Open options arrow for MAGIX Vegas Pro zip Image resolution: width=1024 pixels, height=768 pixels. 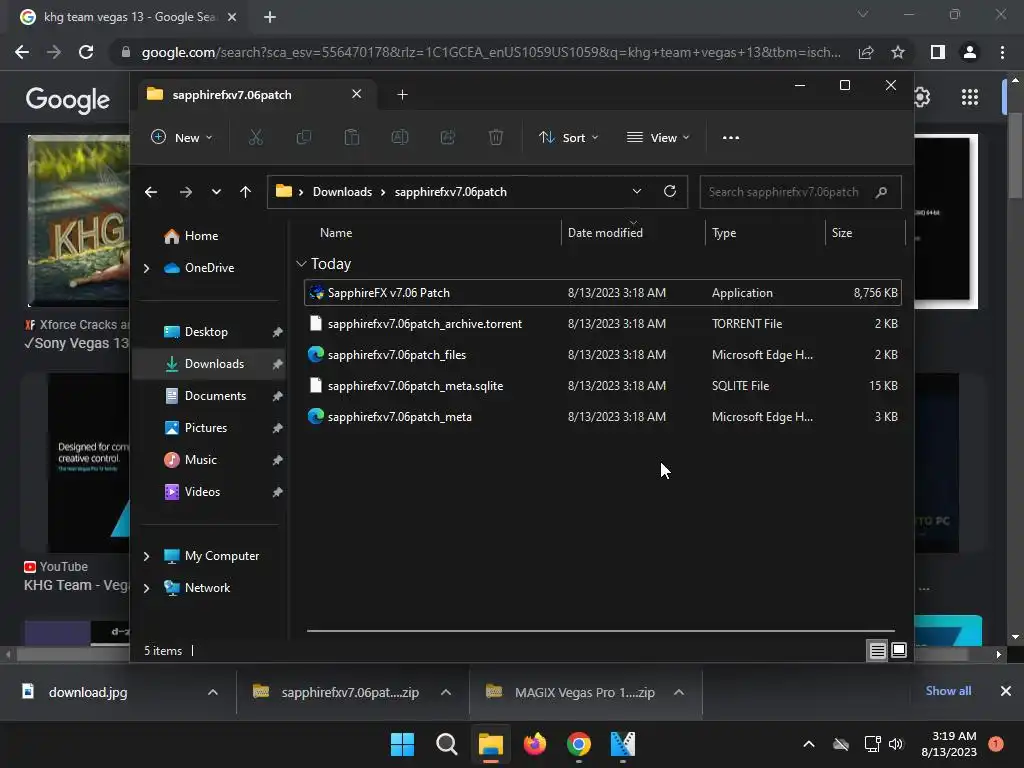[679, 692]
